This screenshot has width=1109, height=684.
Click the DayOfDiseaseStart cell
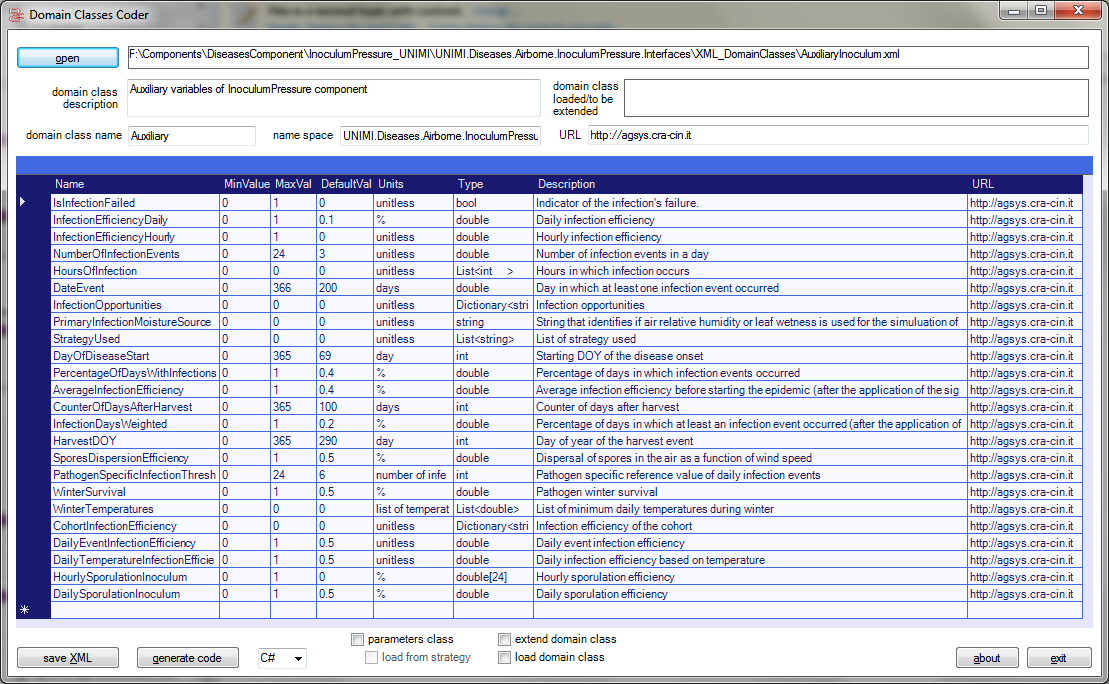(135, 356)
